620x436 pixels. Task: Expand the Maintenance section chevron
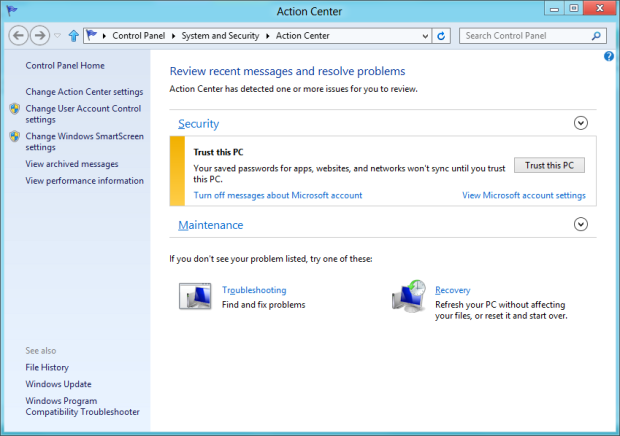coord(580,224)
